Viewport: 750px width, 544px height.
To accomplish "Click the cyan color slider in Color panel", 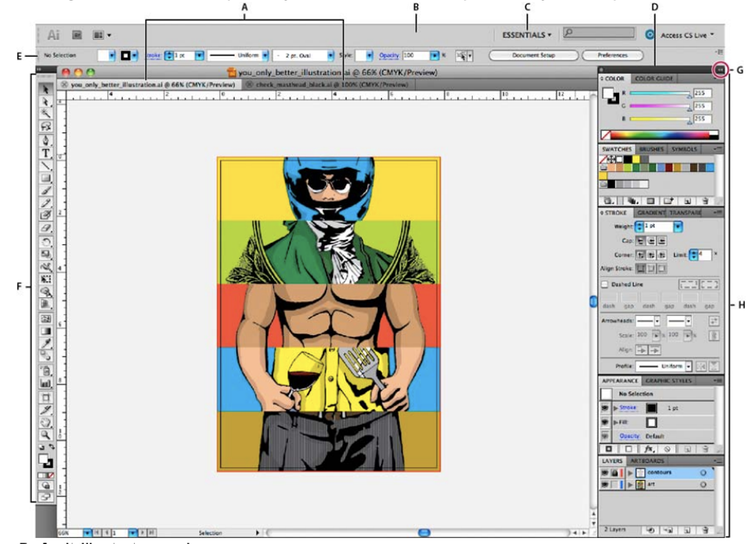I will tap(660, 93).
